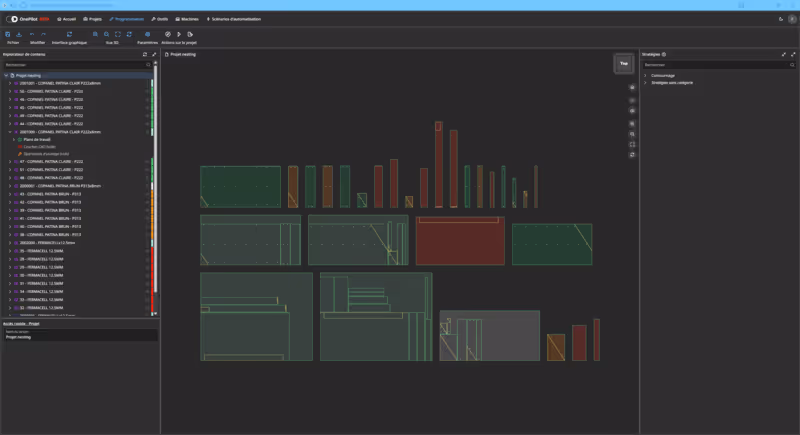This screenshot has height=435, width=800.
Task: Click the green status bar beside row 48
Action: (x=152, y=178)
